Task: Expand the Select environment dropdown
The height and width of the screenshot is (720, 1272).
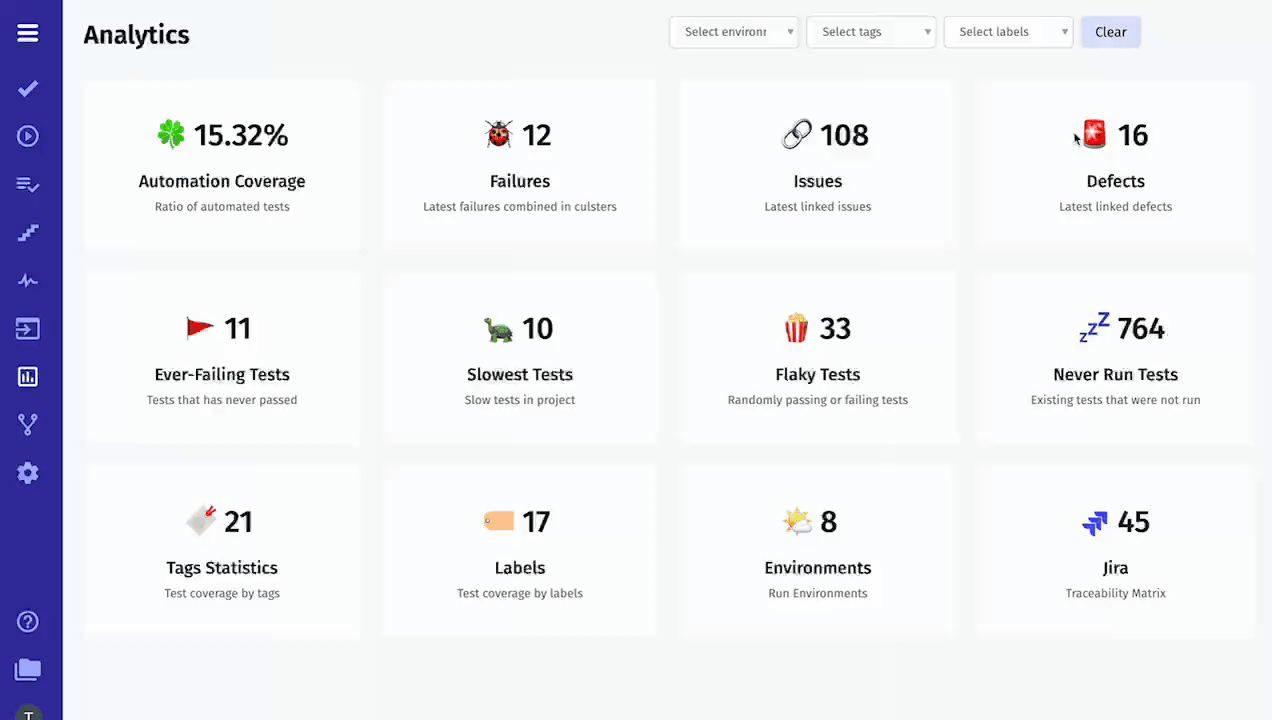Action: click(734, 32)
